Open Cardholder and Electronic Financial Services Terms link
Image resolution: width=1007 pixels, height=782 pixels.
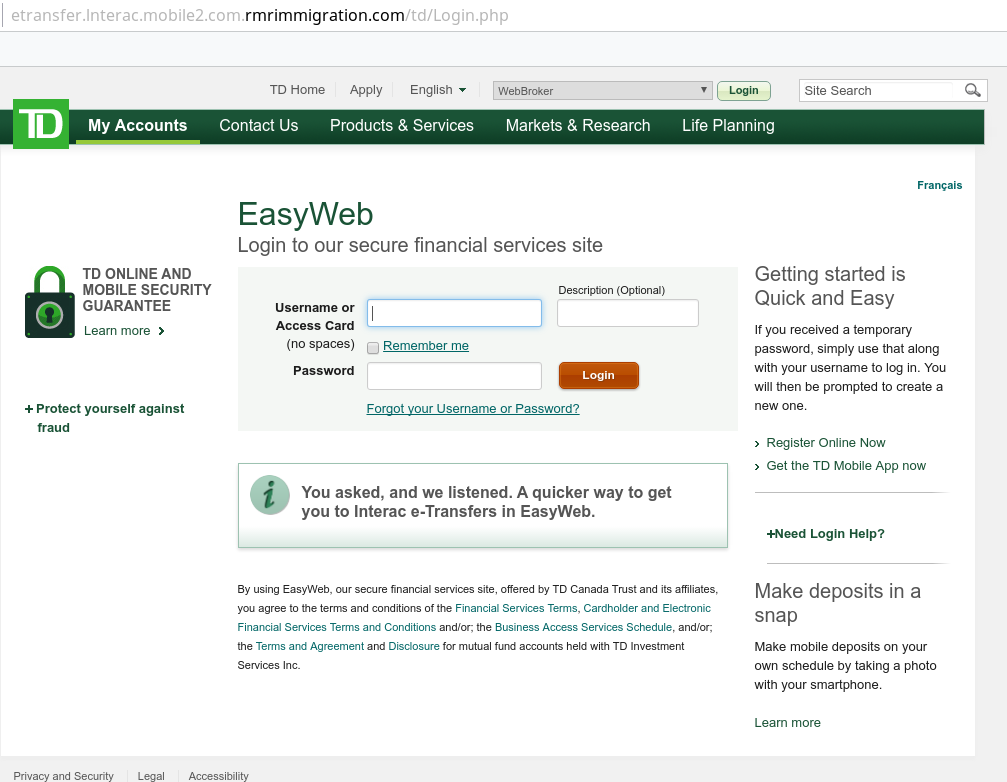coord(474,618)
